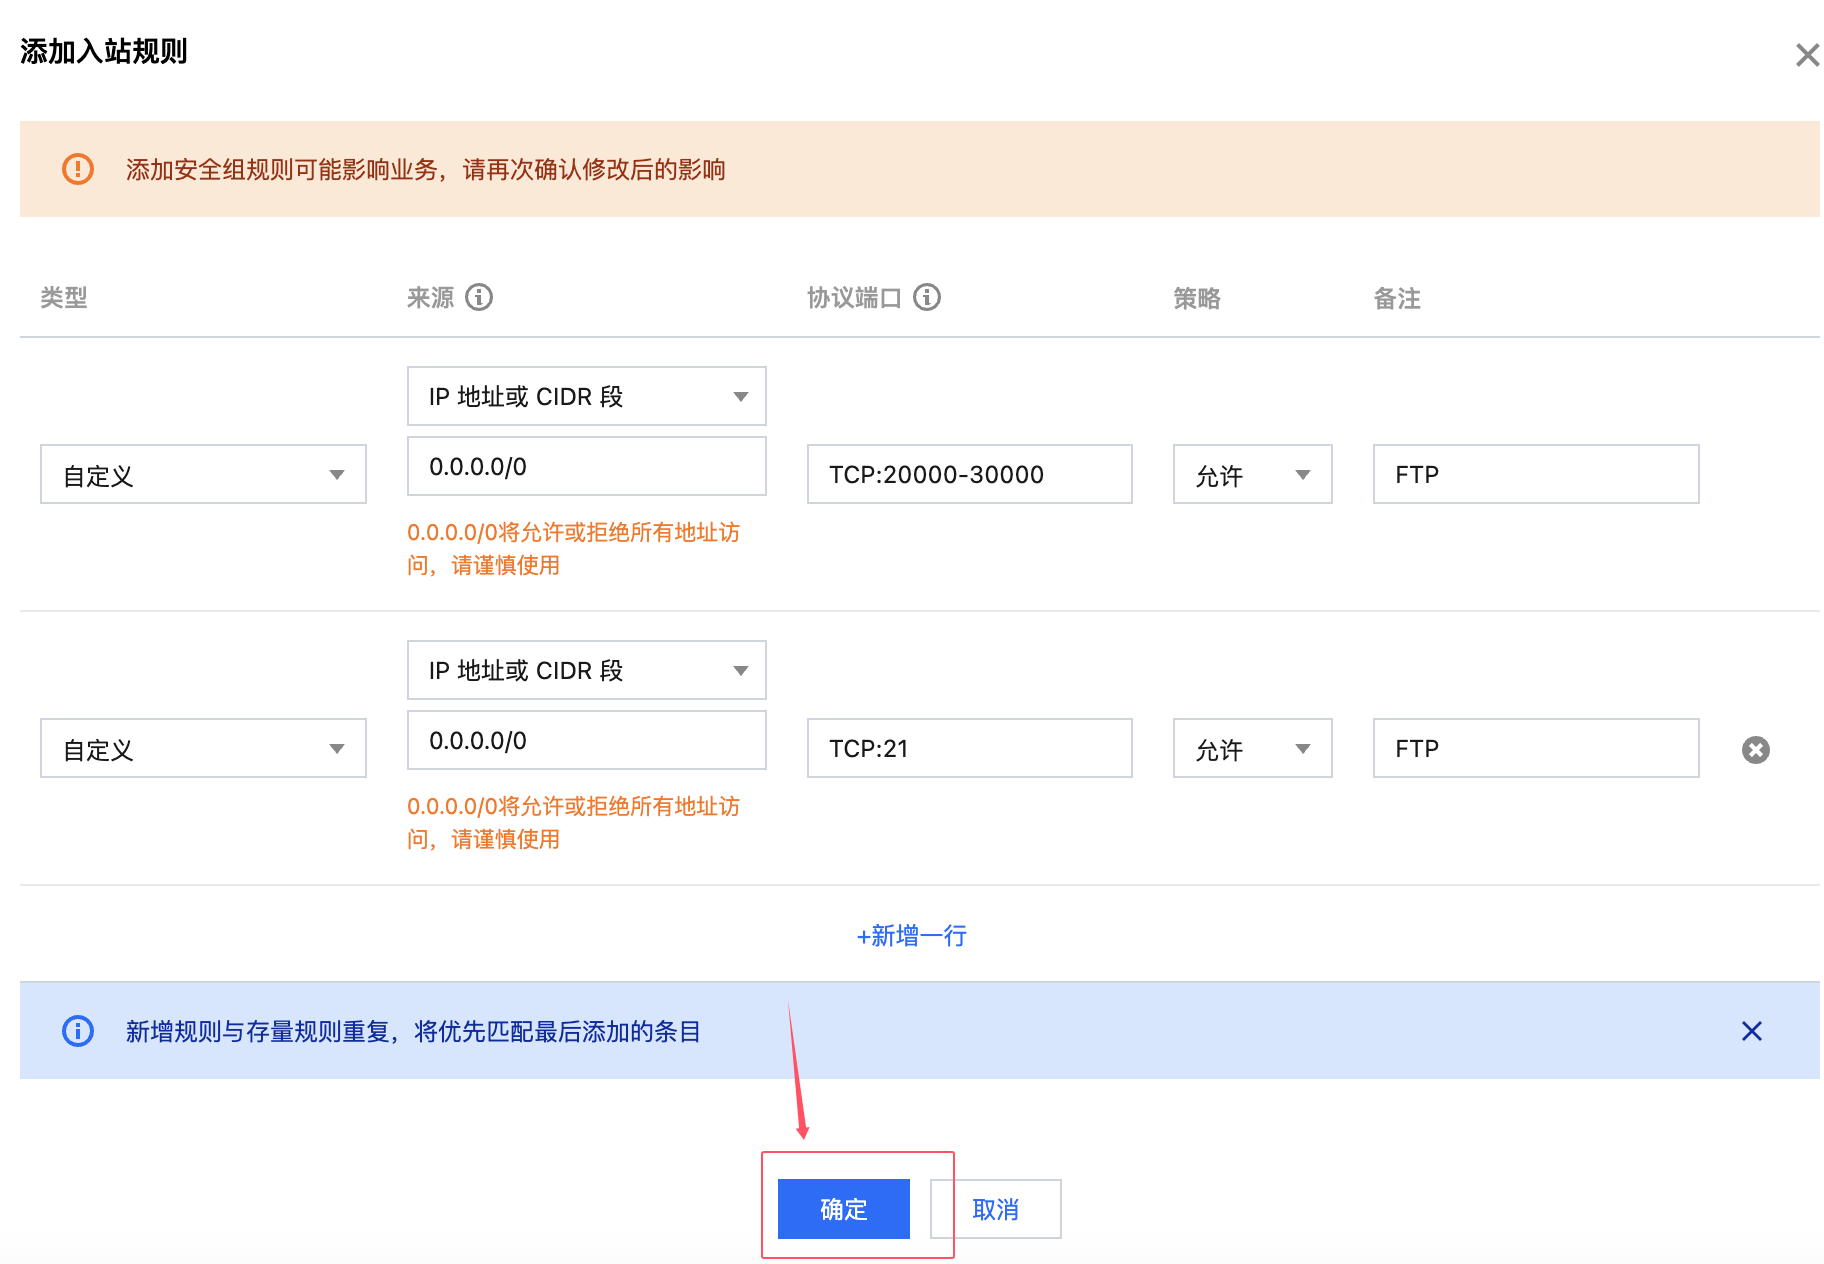This screenshot has height=1264, width=1824.
Task: Confirm the rules with 确定 button
Action: (844, 1209)
